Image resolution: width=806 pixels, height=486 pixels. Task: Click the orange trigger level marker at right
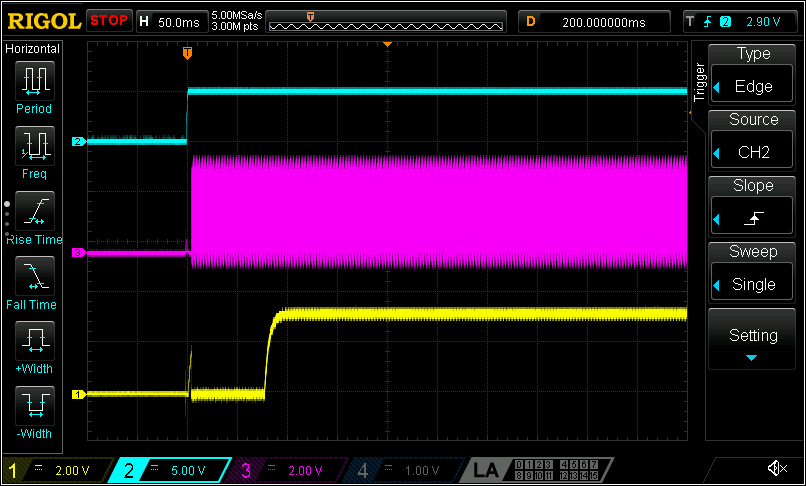(690, 112)
